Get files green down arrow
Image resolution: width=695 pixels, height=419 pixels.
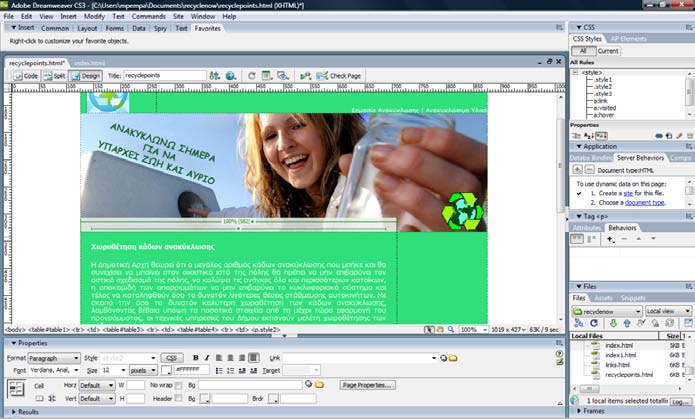click(x=613, y=323)
